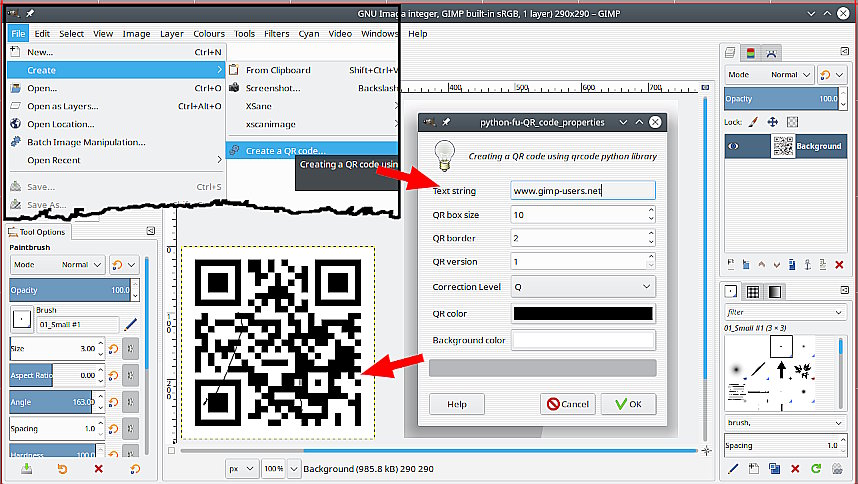The image size is (858, 484).
Task: Anchor the floating layer
Action: pos(808,265)
